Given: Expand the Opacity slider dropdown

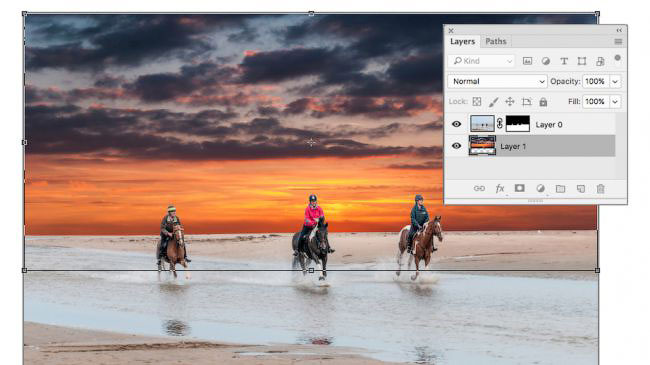Looking at the screenshot, I should coord(615,82).
